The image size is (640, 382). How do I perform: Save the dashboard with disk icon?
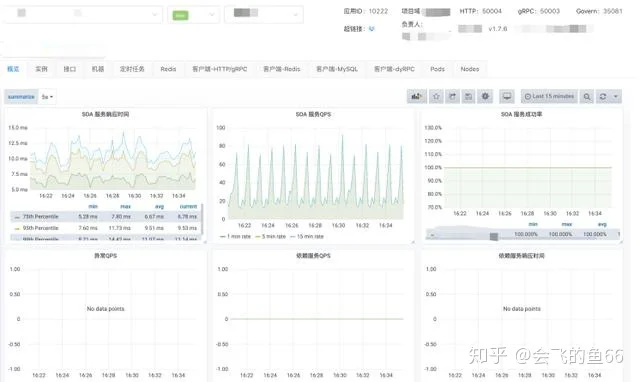pos(469,96)
